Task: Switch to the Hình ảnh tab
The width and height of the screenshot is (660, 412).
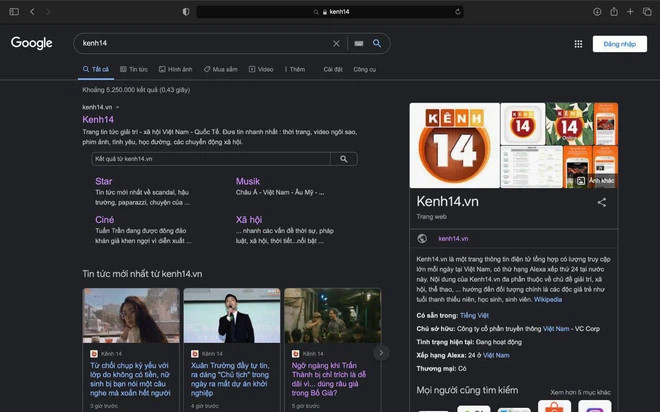Action: coord(176,70)
